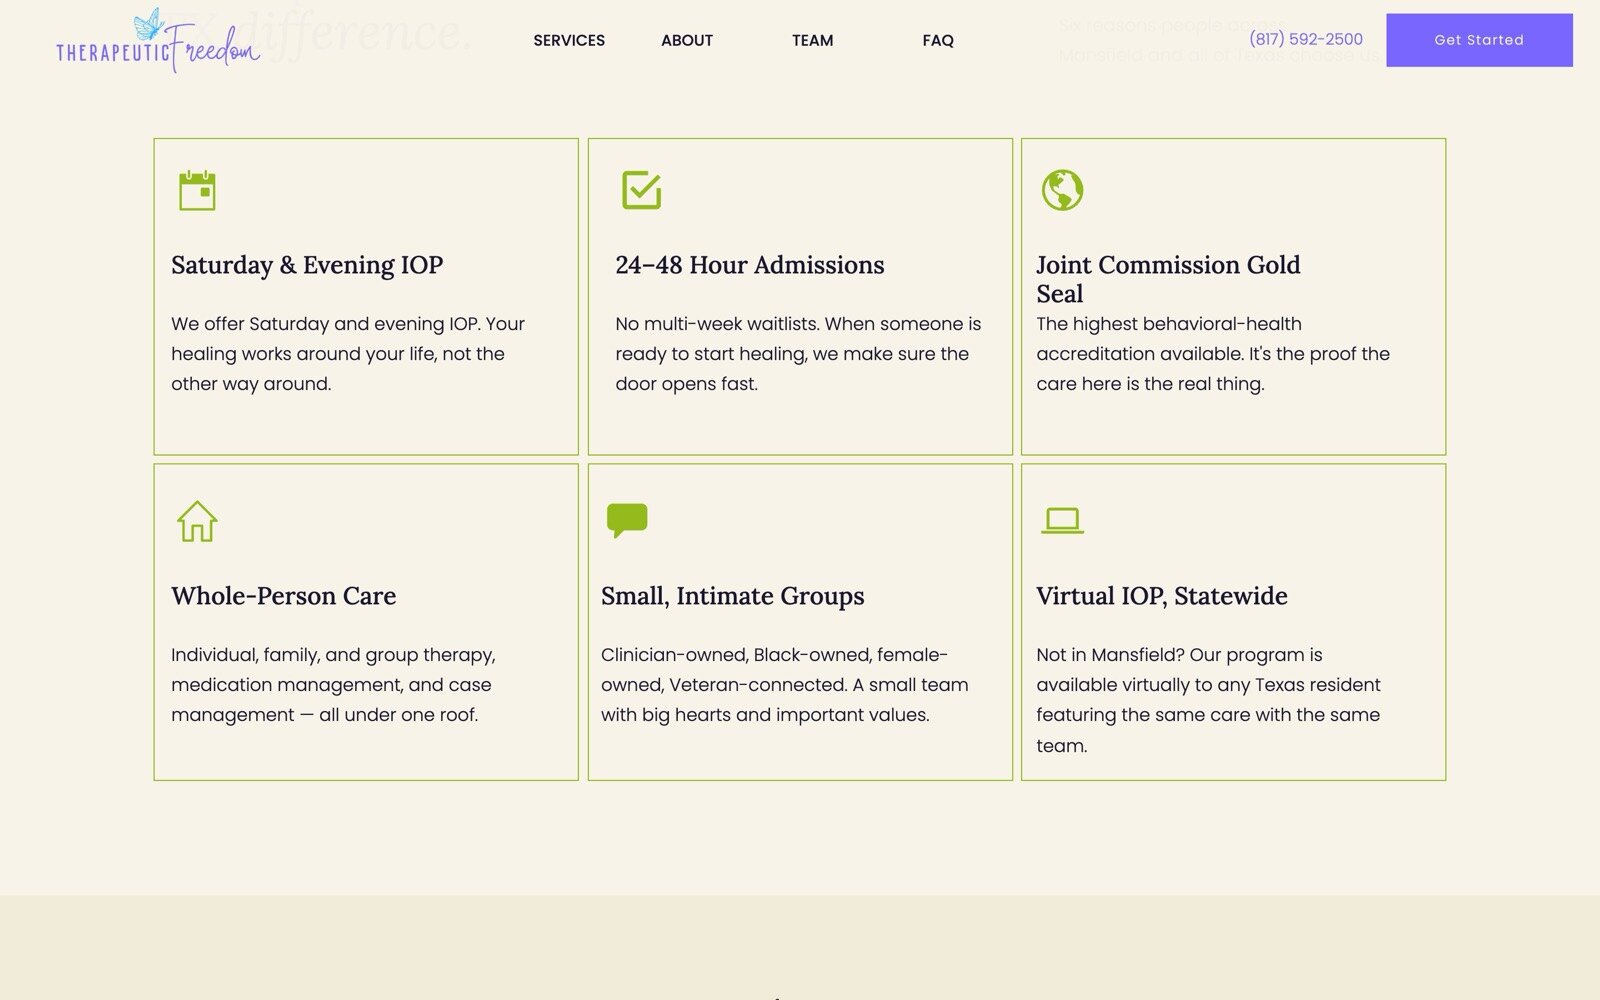Click the checkmark icon above 24–48 Hour Admissions
1600x1000 pixels.
(641, 190)
